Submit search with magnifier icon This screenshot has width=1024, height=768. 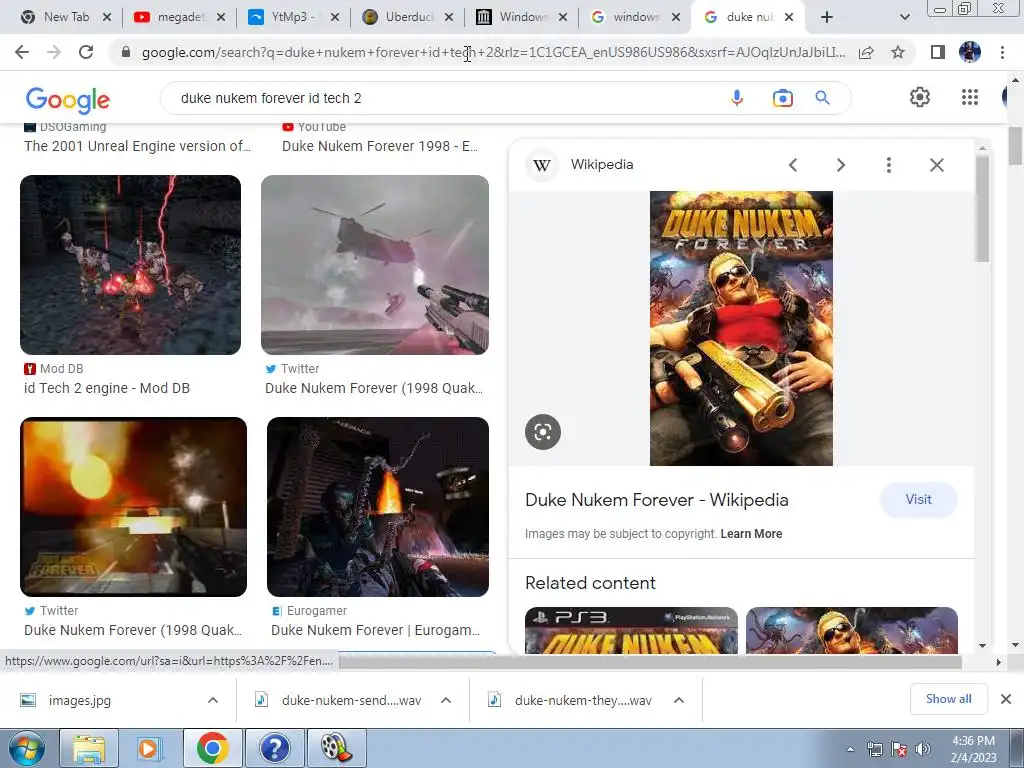coord(823,98)
